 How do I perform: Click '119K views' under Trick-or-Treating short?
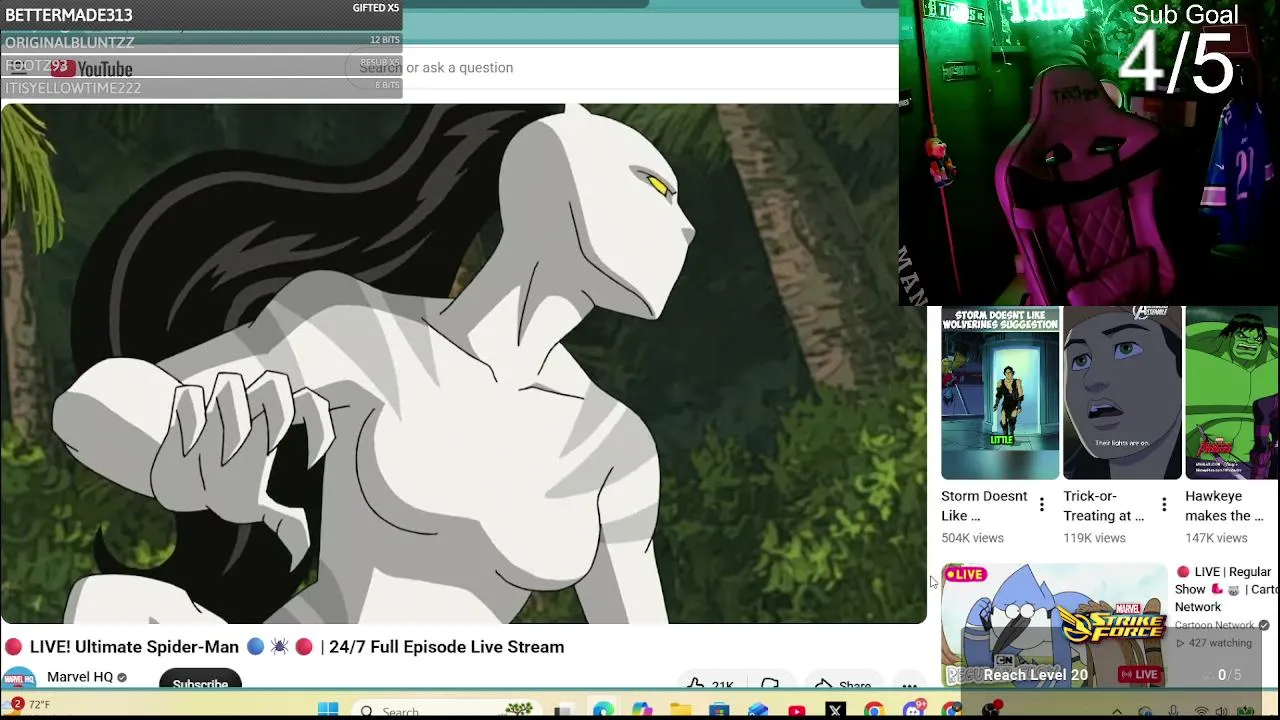coord(1094,538)
